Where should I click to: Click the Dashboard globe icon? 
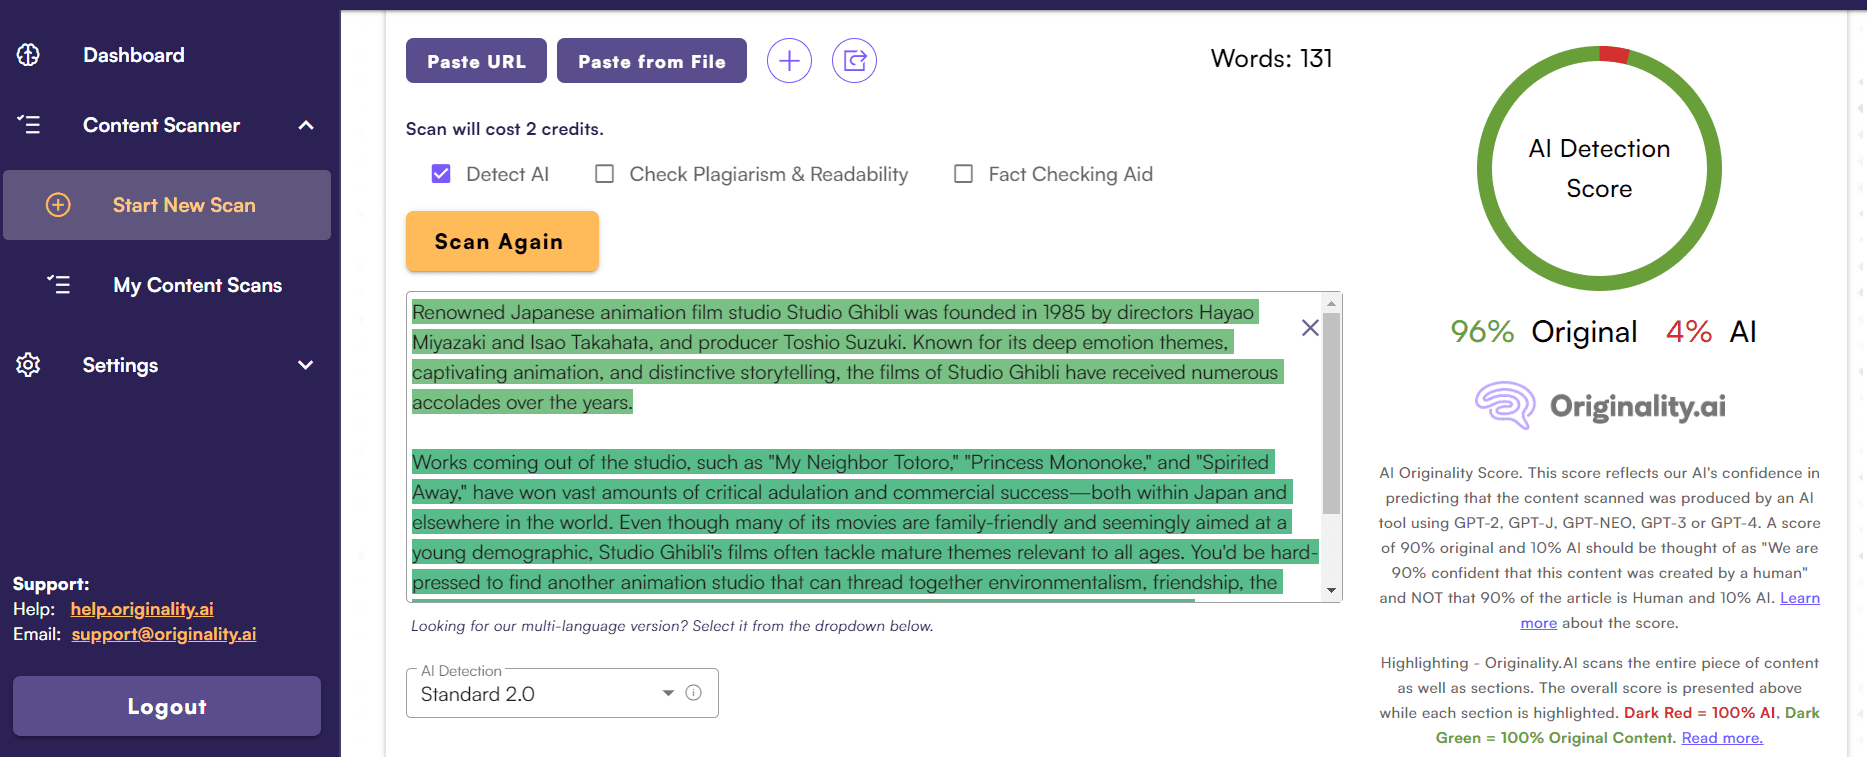click(x=28, y=55)
